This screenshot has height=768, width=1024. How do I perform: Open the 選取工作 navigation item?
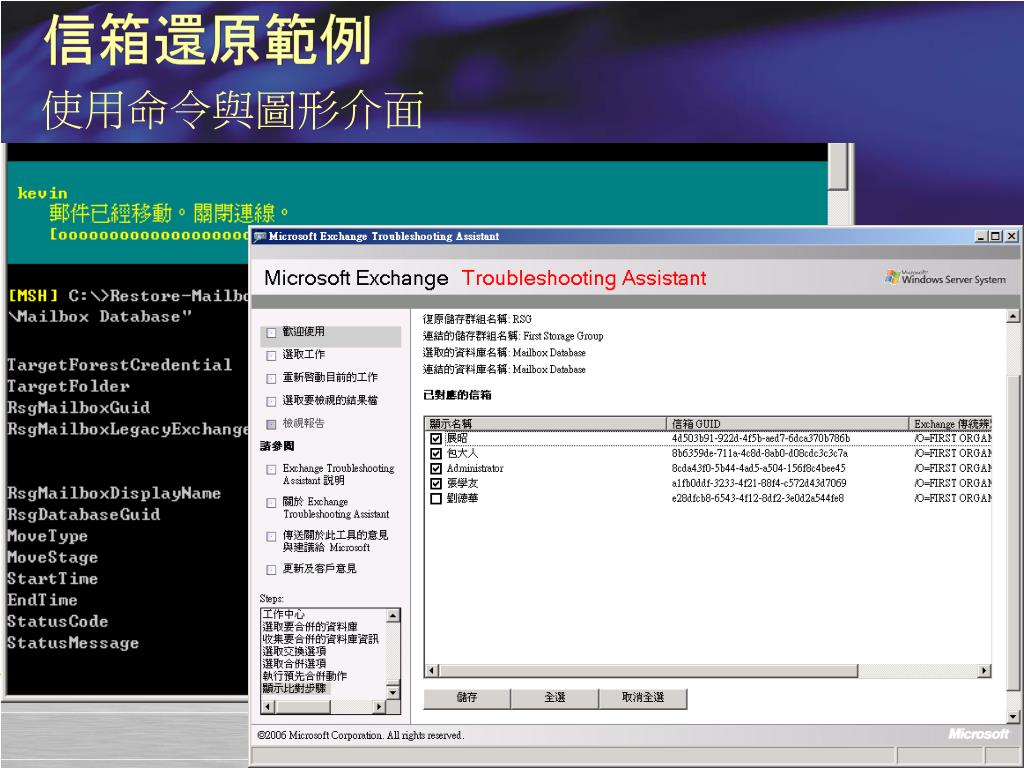point(304,355)
